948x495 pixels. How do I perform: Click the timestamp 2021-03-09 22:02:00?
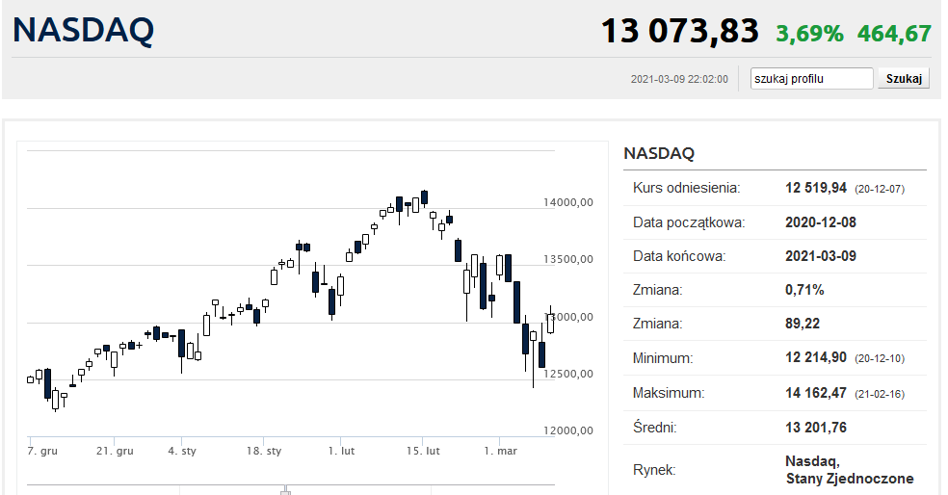[679, 79]
